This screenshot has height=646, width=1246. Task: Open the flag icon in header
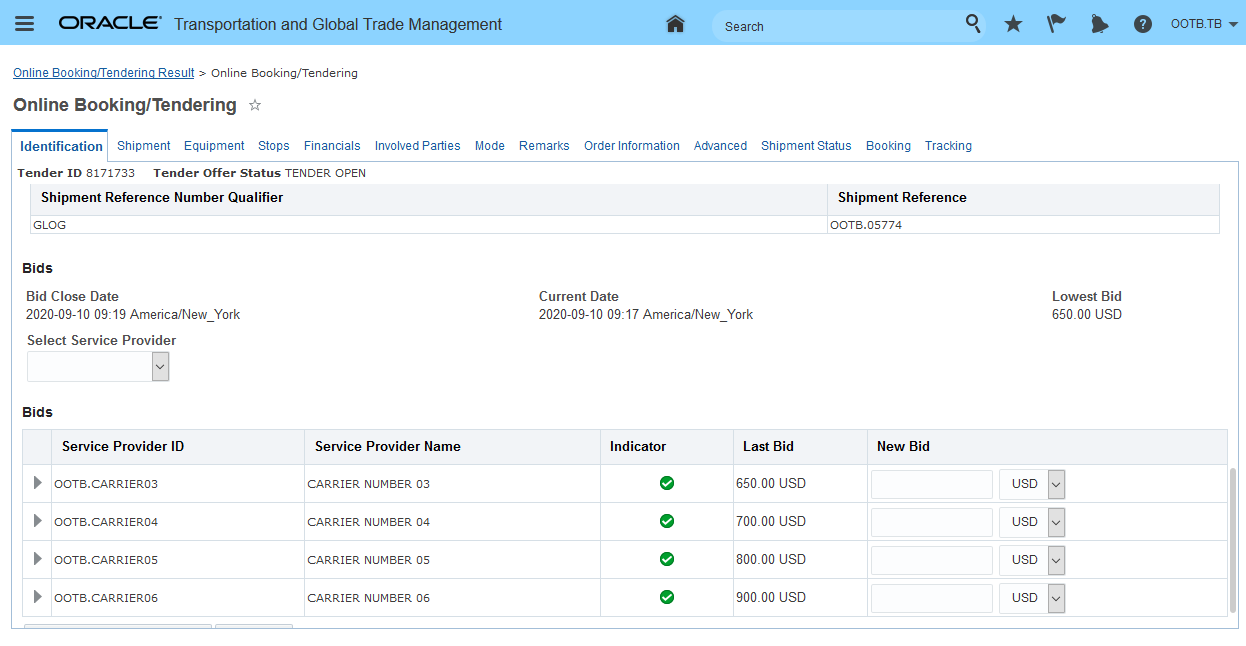[x=1056, y=24]
